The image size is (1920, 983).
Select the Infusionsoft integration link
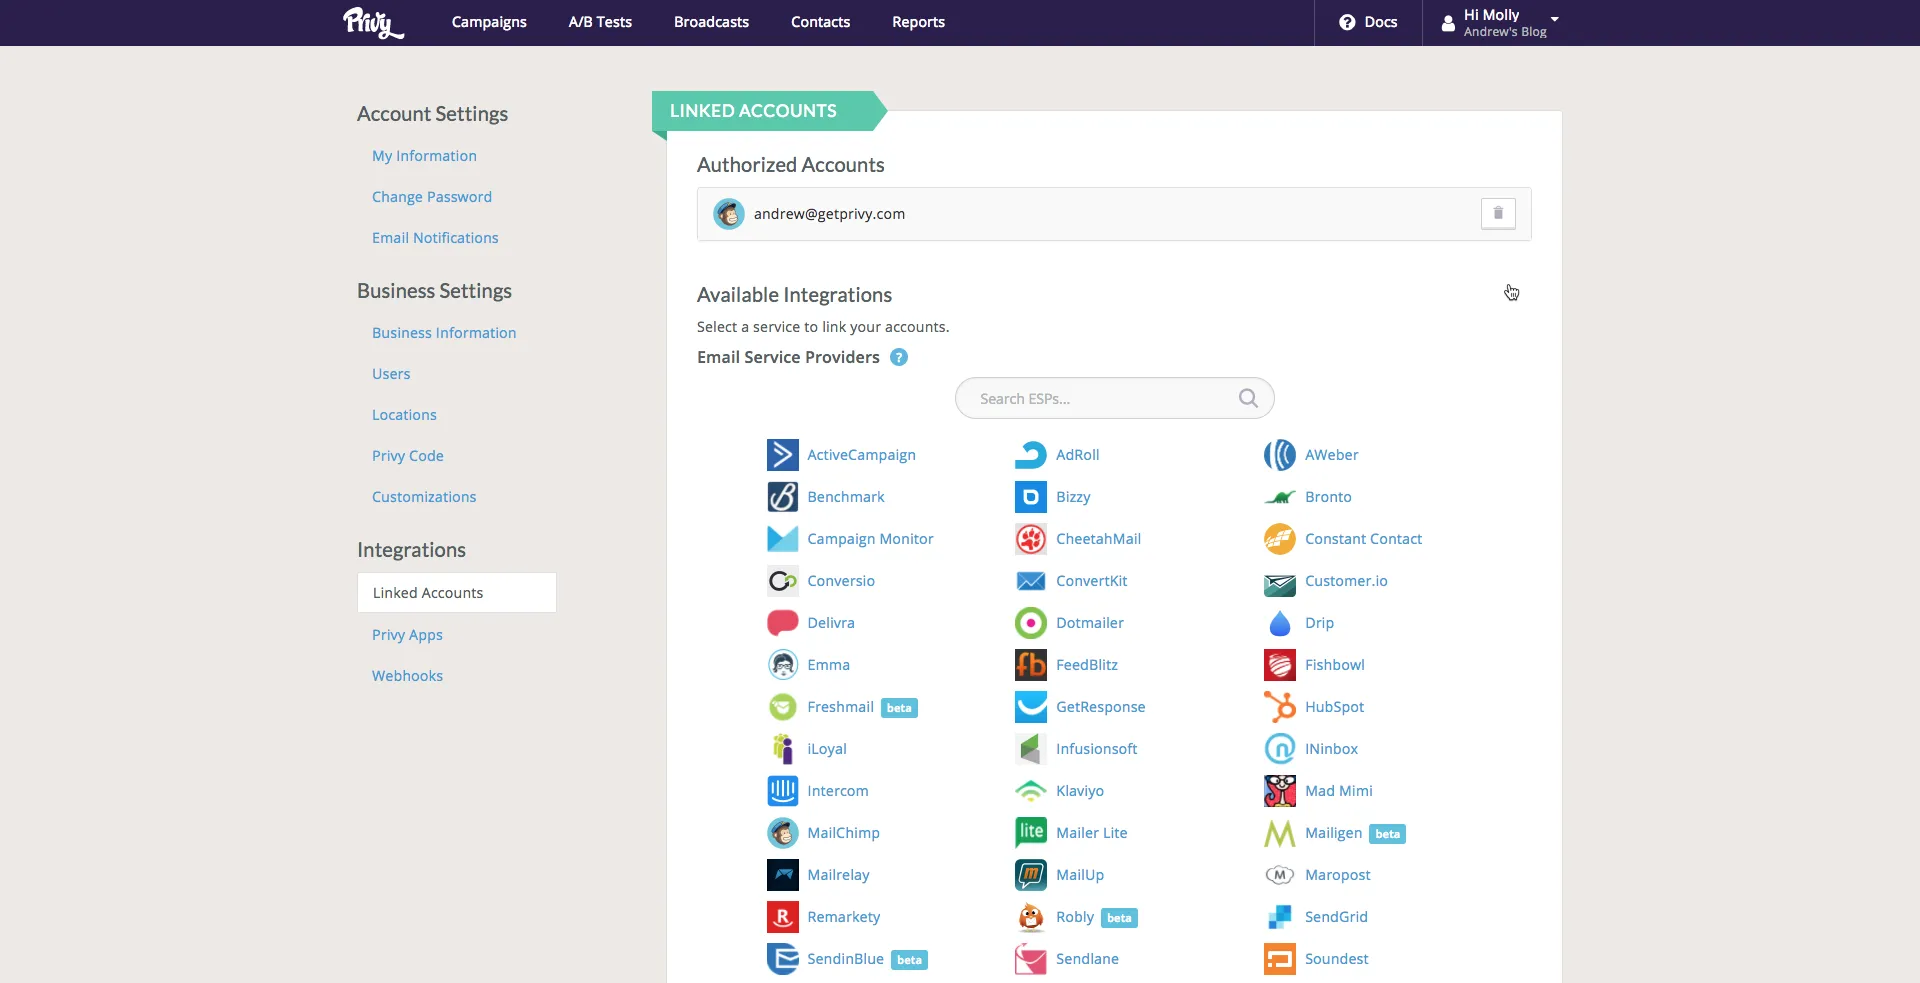pyautogui.click(x=1096, y=749)
